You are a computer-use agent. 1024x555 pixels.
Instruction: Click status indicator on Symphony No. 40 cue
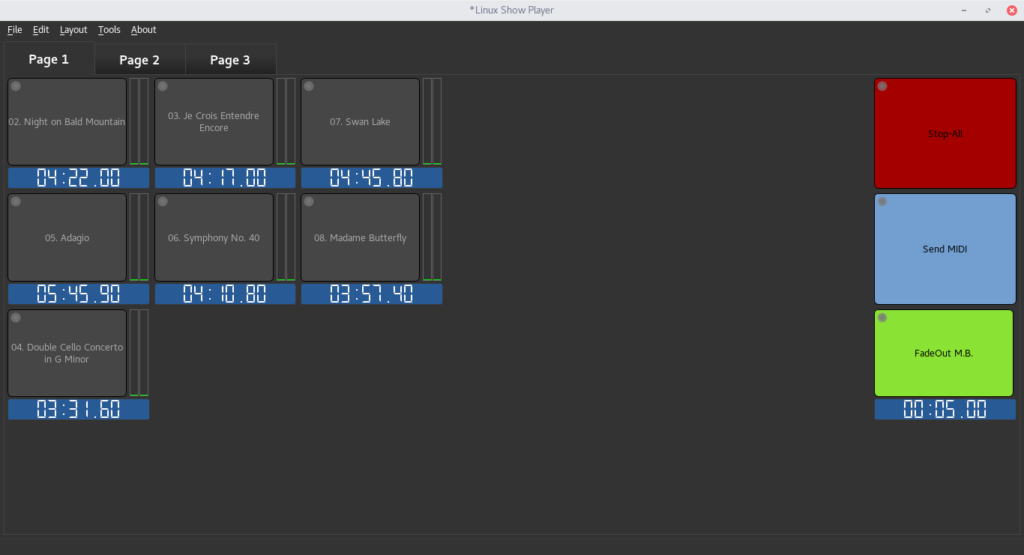162,202
